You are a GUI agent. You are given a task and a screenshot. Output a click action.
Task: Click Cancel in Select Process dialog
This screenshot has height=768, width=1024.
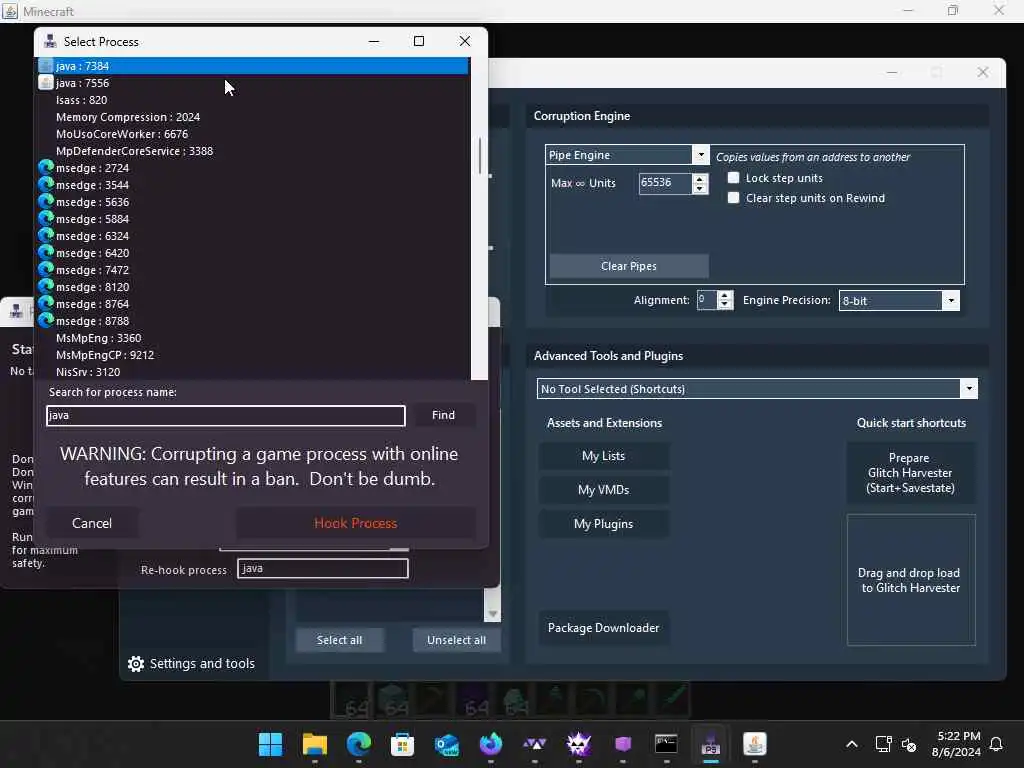coord(92,523)
